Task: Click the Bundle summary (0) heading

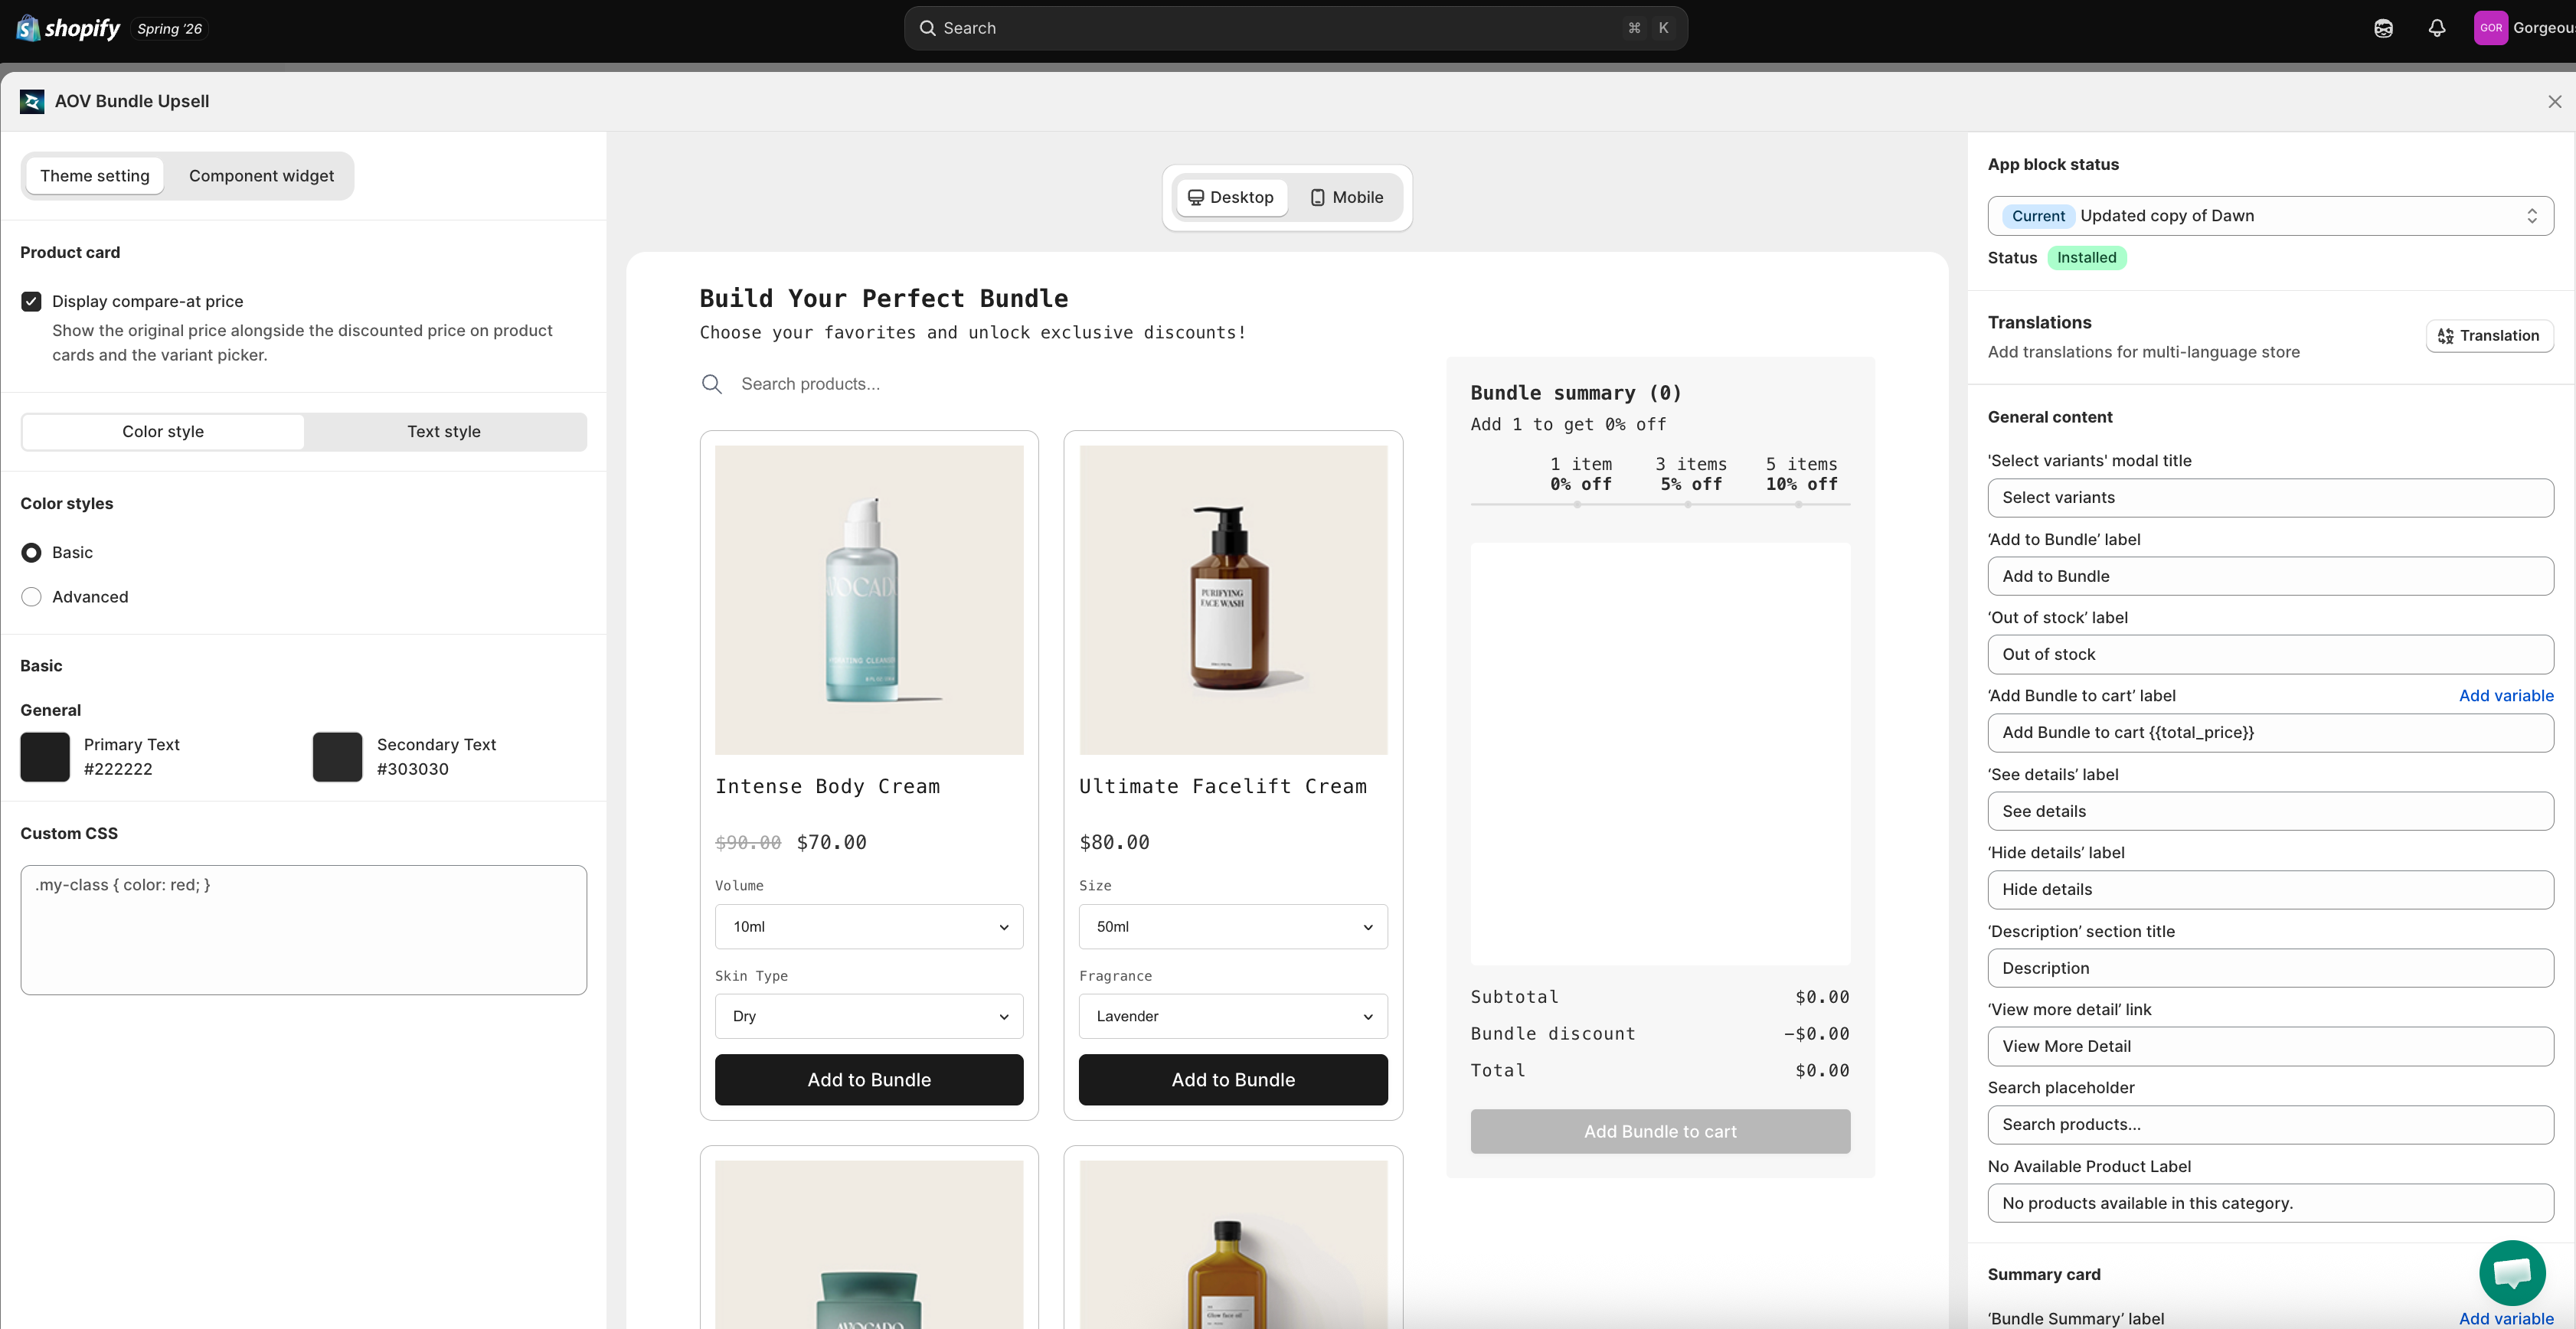Action: [x=1576, y=393]
